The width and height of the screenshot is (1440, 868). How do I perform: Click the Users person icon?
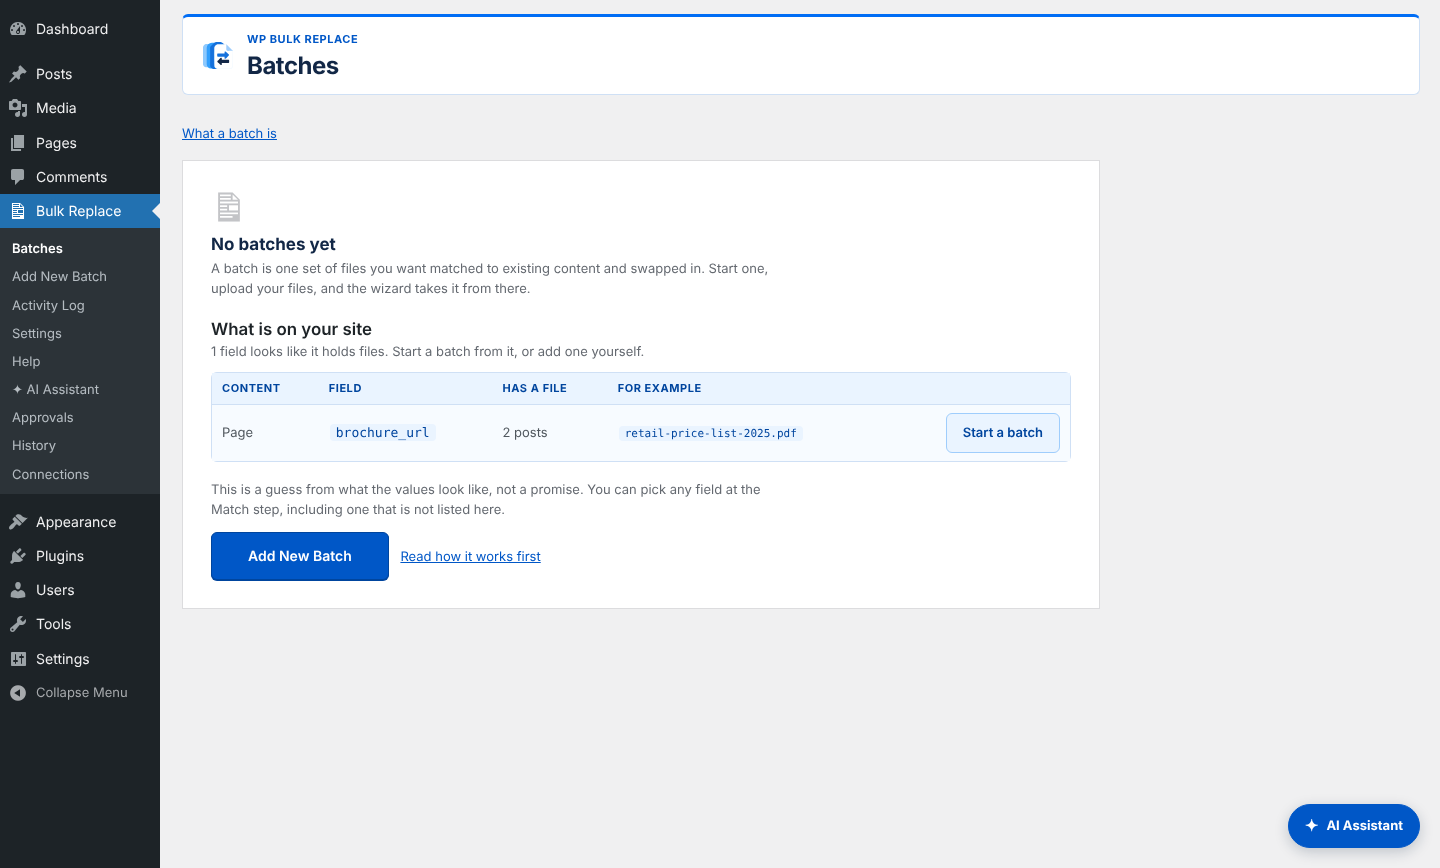pyautogui.click(x=18, y=590)
